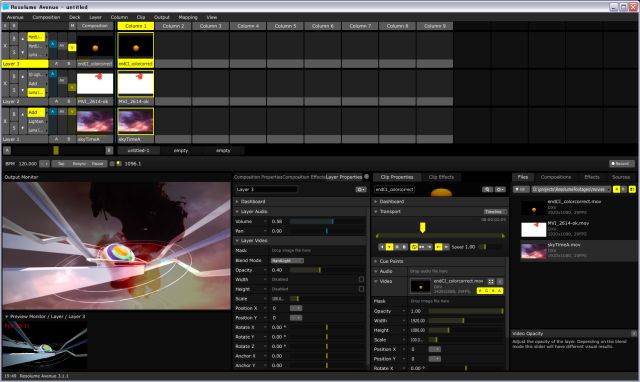Click the clip play forward button
Image resolution: width=640 pixels, height=382 pixels.
coord(389,247)
